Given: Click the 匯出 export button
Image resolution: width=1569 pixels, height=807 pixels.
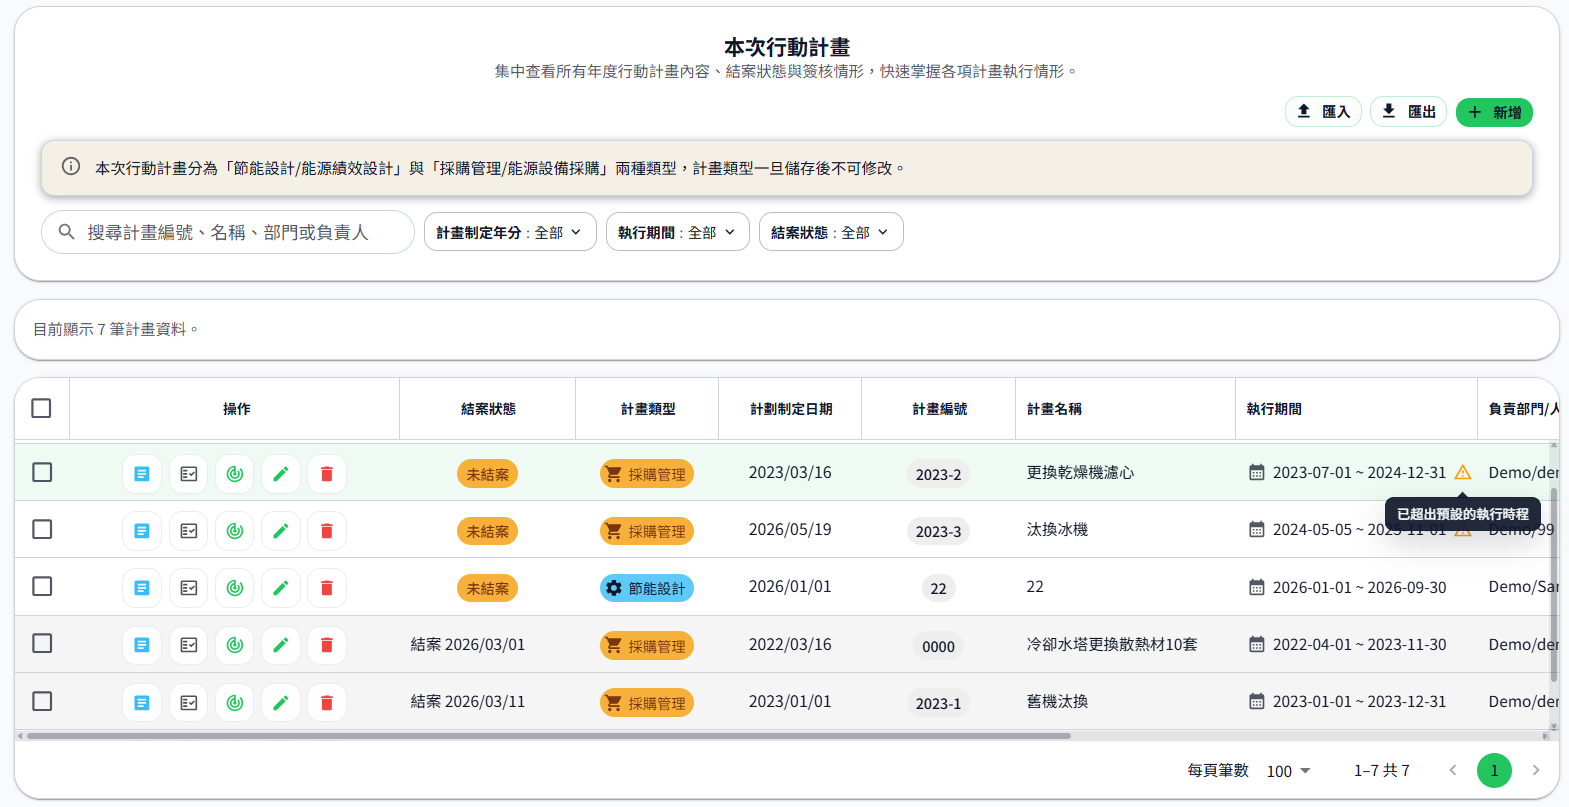Looking at the screenshot, I should tap(1408, 112).
